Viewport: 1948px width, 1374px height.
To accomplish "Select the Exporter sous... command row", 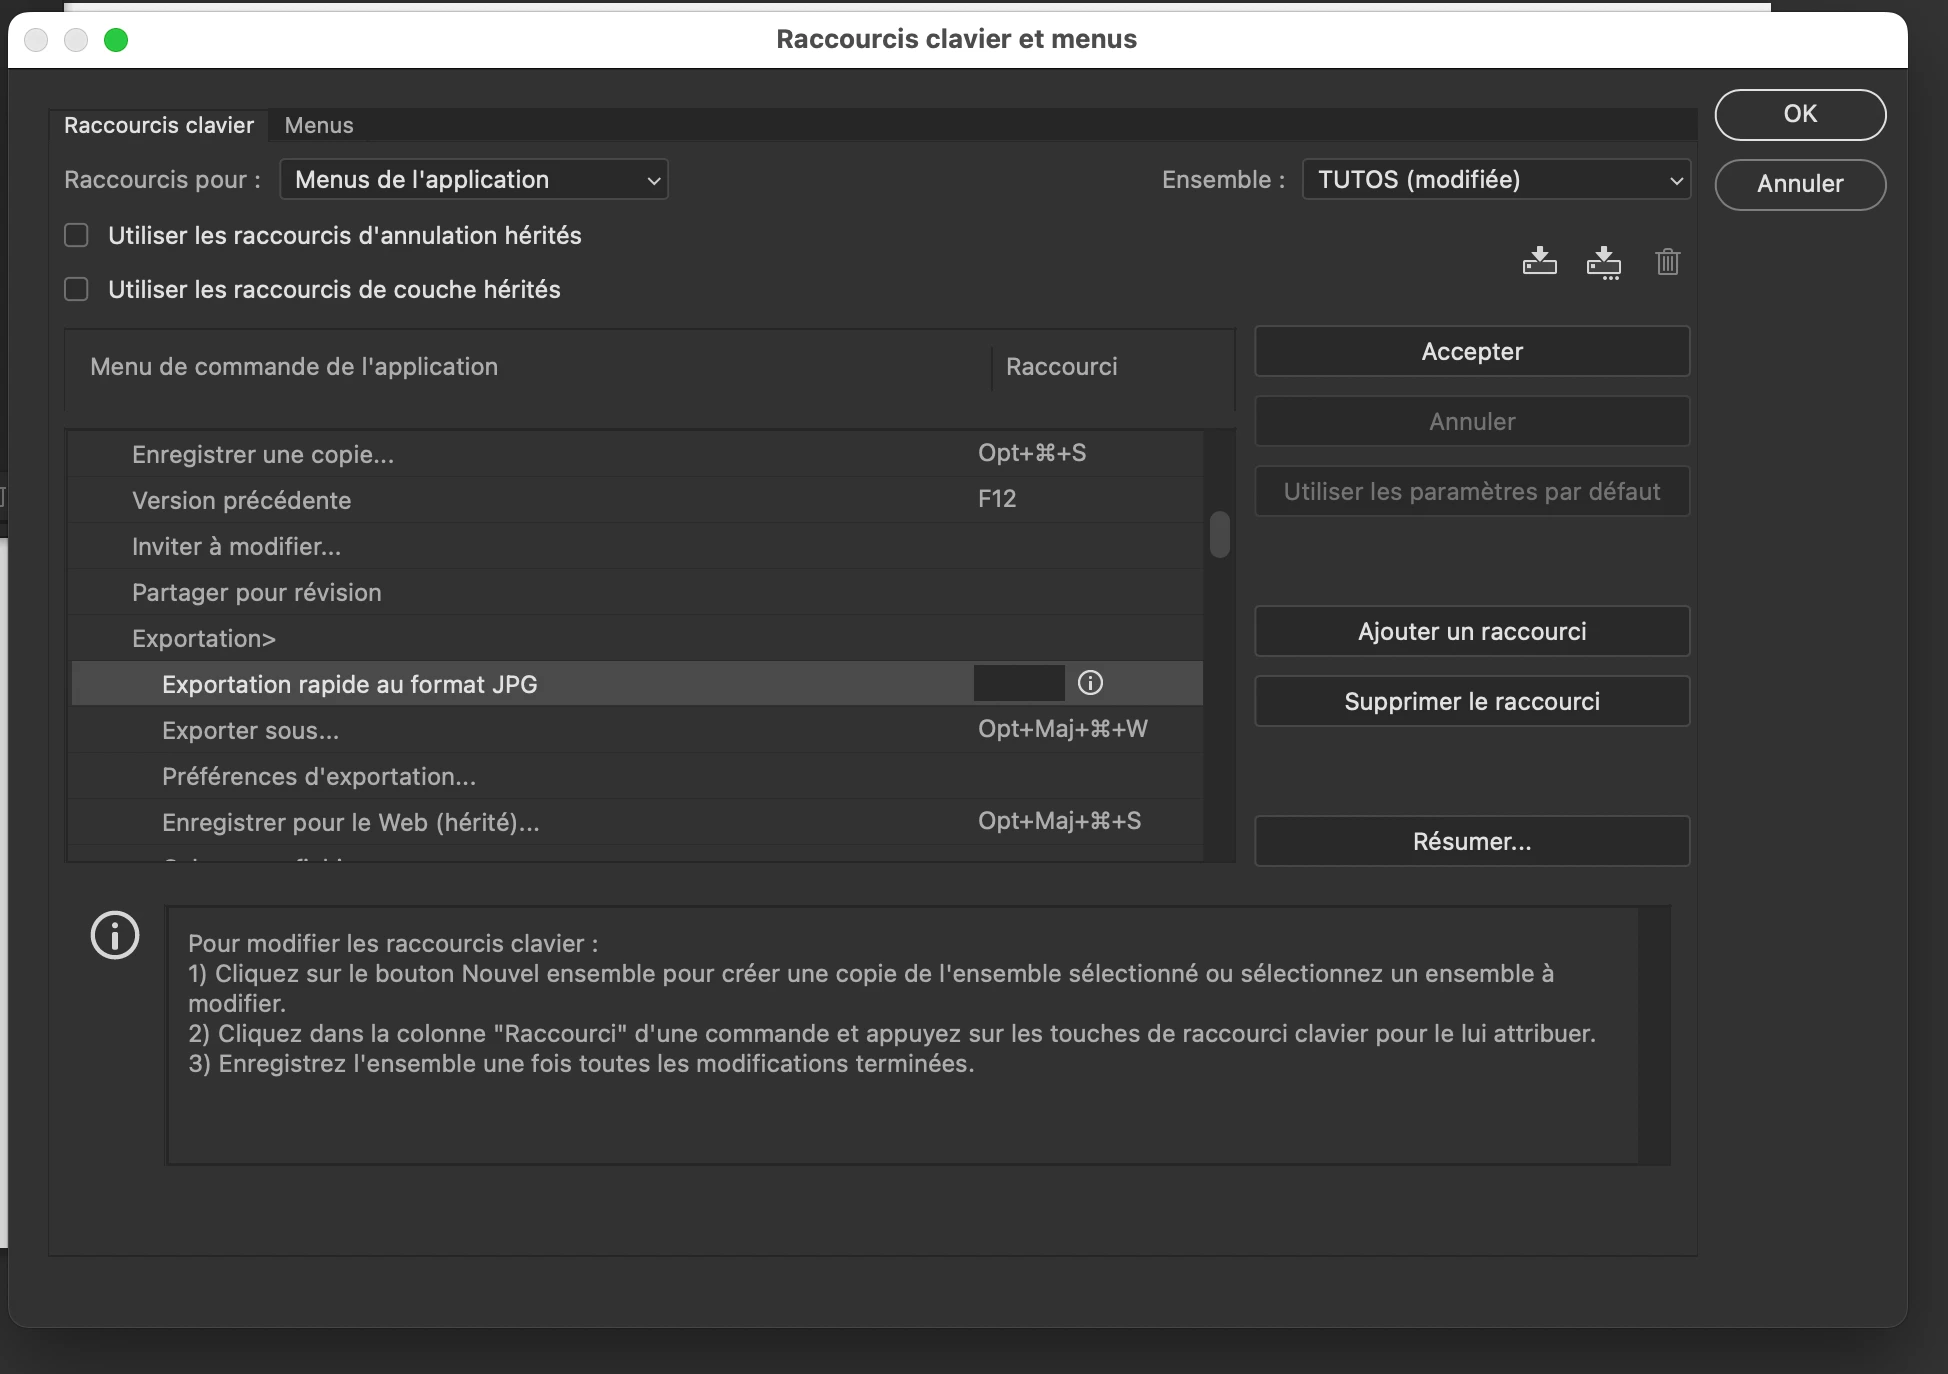I will pos(250,730).
